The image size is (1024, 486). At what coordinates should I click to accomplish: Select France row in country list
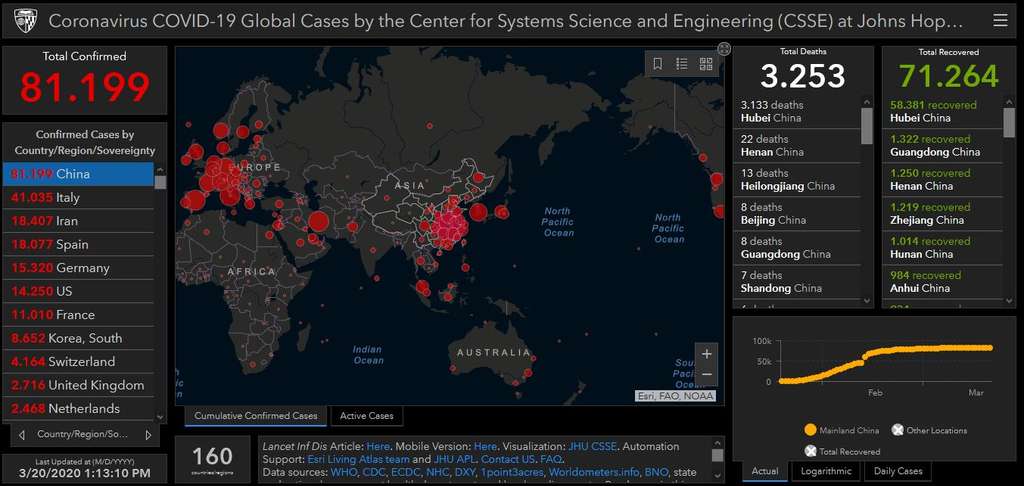(78, 315)
